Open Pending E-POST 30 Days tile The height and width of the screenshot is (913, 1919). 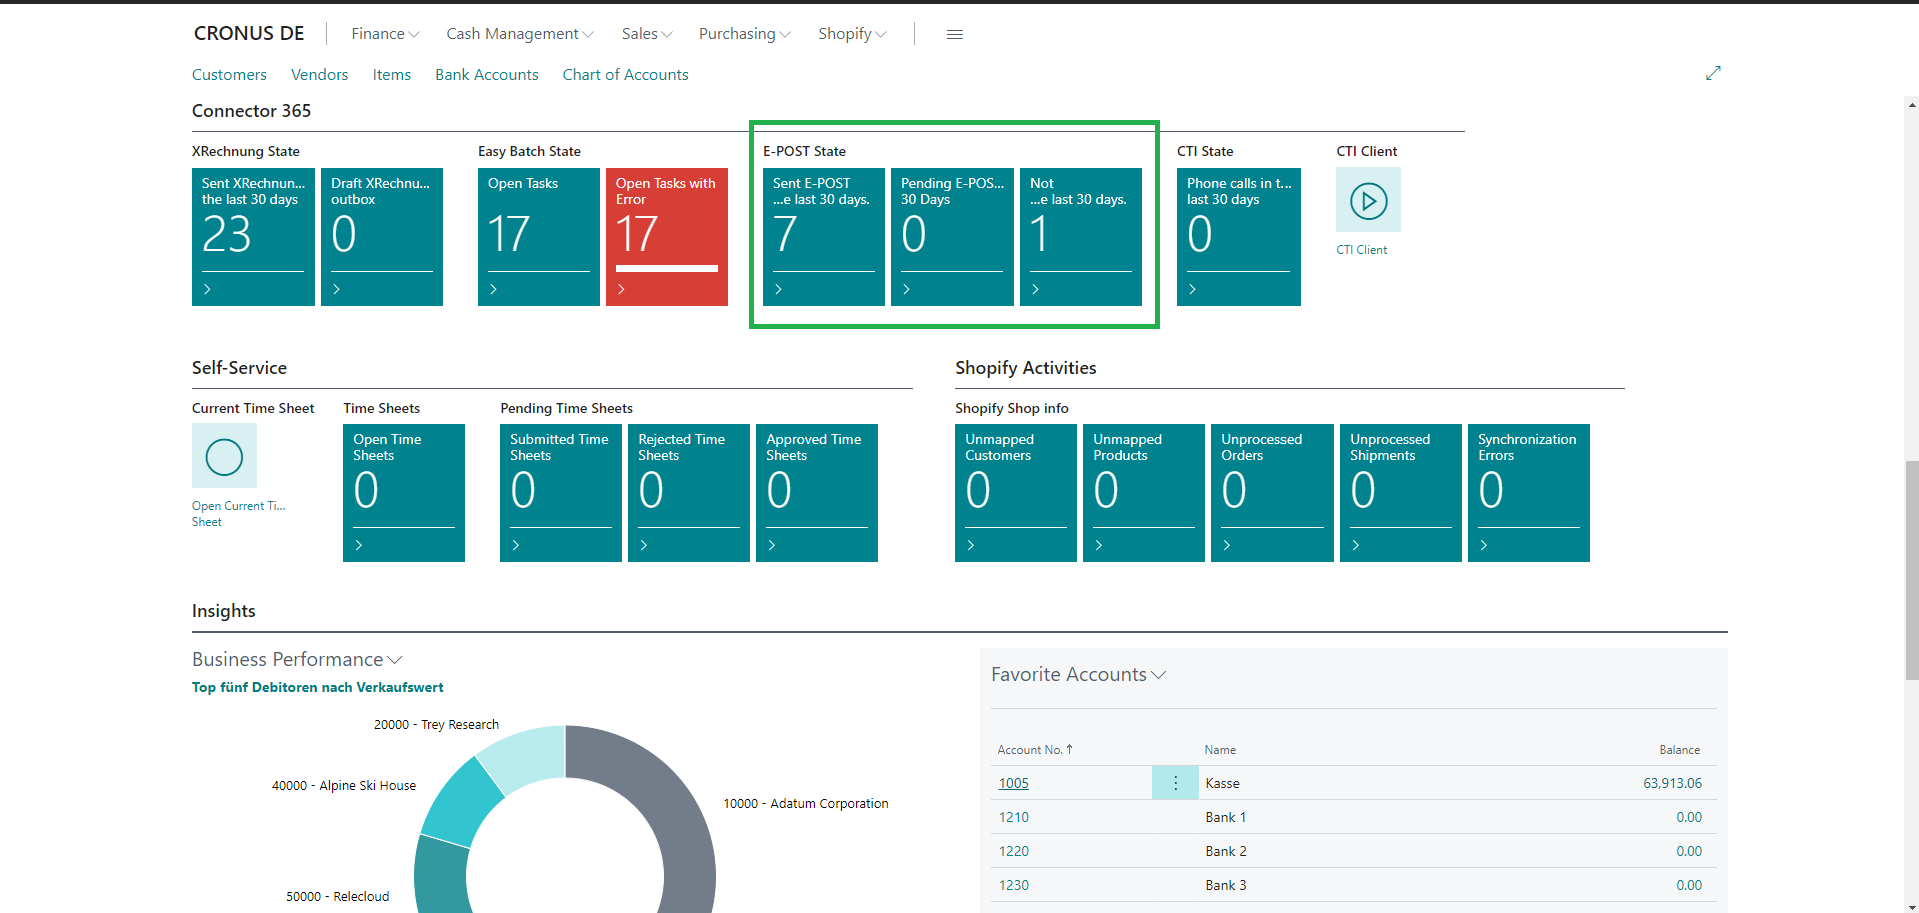(952, 236)
